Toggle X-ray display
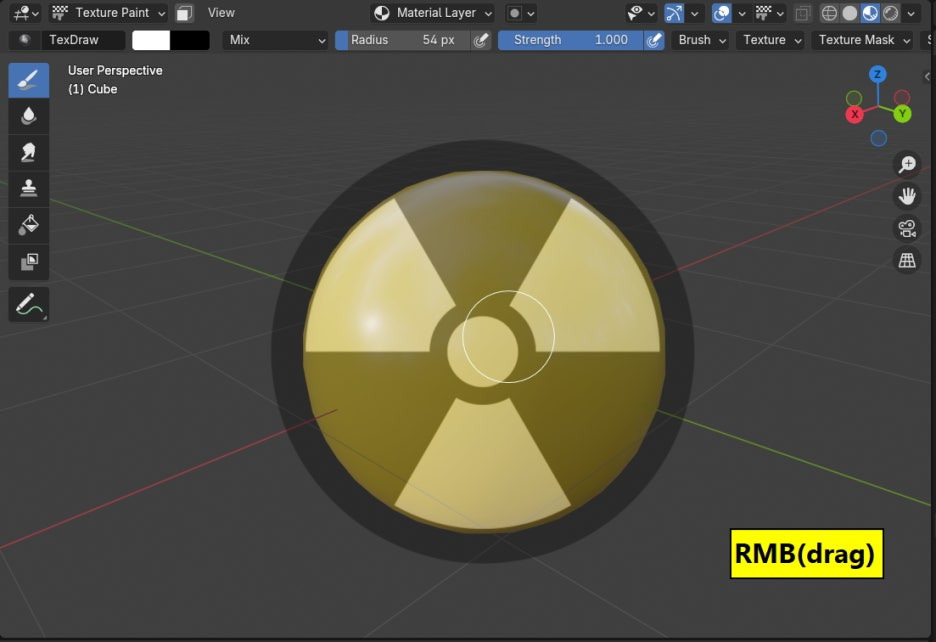 (x=803, y=13)
